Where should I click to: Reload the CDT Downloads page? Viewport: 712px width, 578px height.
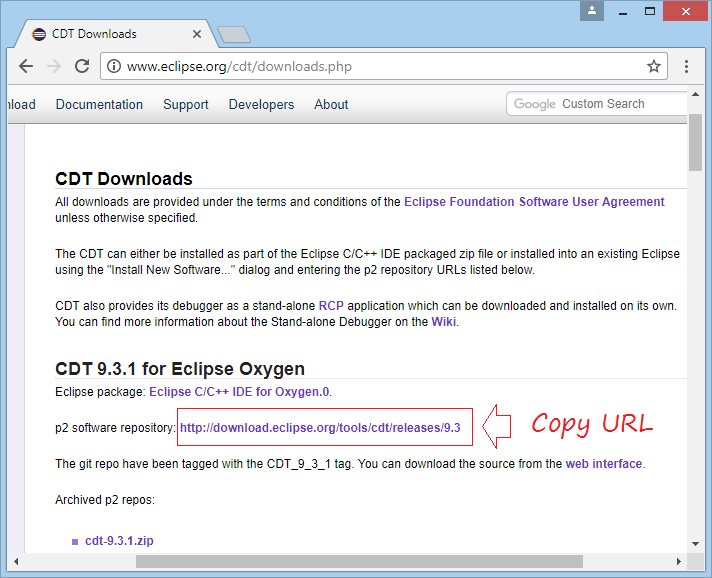(x=82, y=66)
